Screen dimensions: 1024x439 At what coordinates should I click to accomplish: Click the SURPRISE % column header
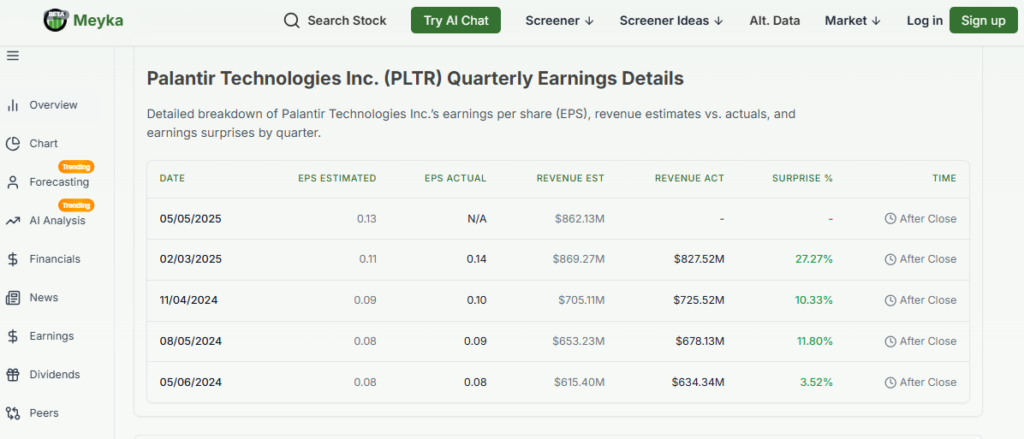[x=803, y=178]
